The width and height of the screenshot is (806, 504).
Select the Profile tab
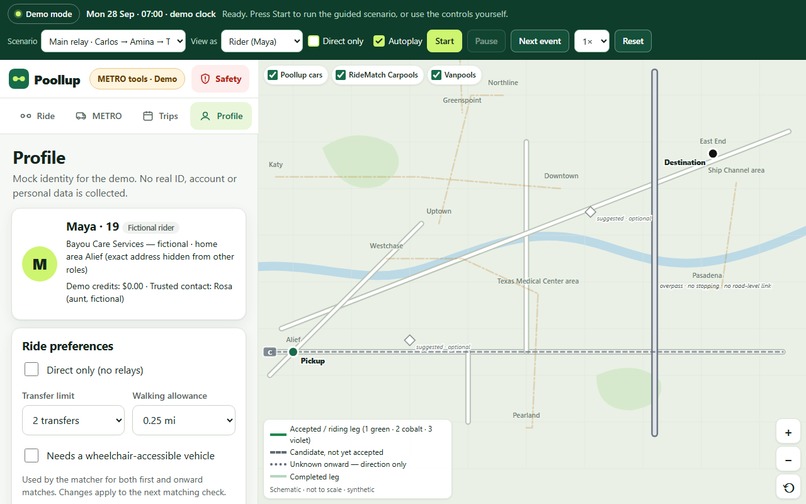pyautogui.click(x=221, y=116)
